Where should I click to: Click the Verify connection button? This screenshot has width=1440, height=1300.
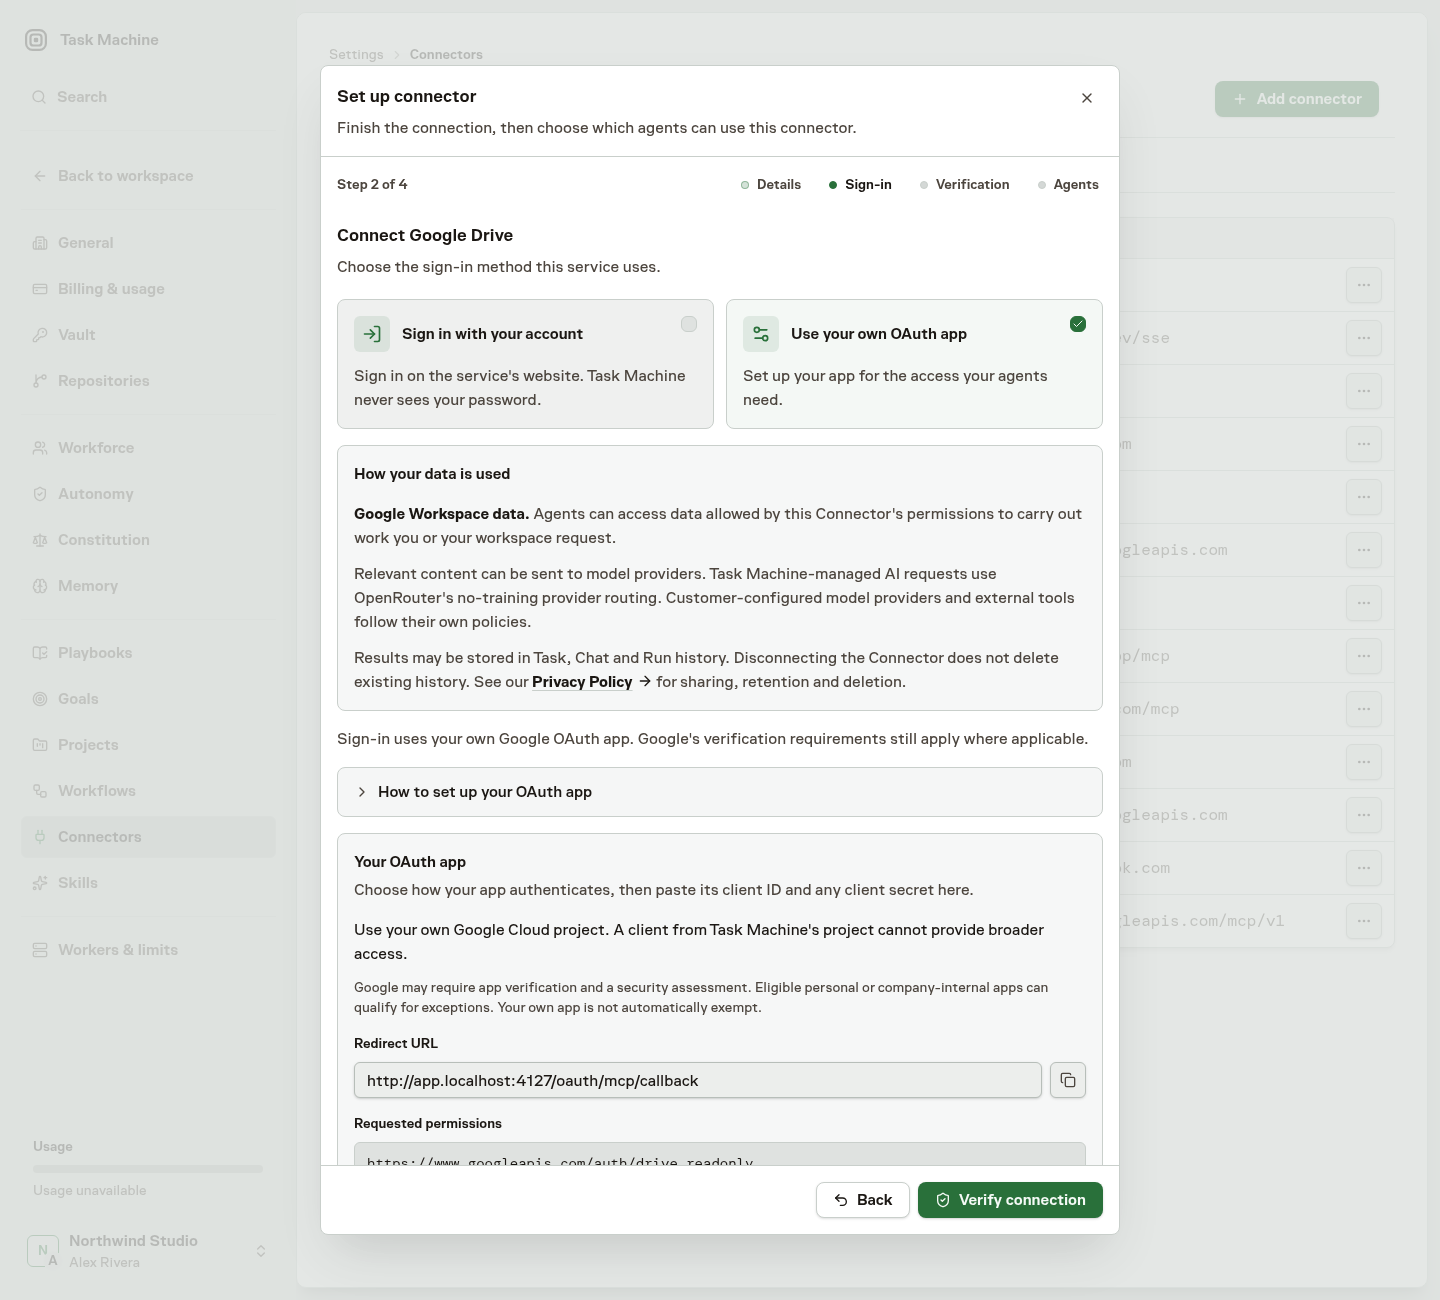pyautogui.click(x=1010, y=1200)
